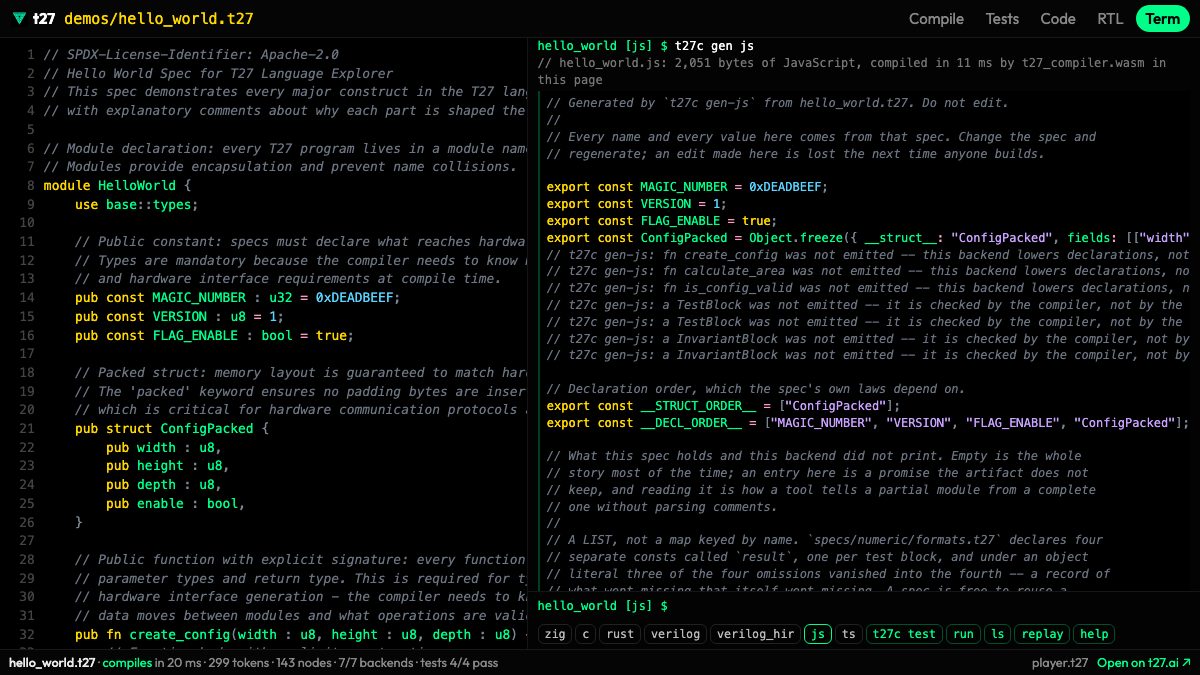Click 'pub const MAGIC_NUMBER' source line
Screen dimensions: 1200x675
pyautogui.click(x=237, y=297)
